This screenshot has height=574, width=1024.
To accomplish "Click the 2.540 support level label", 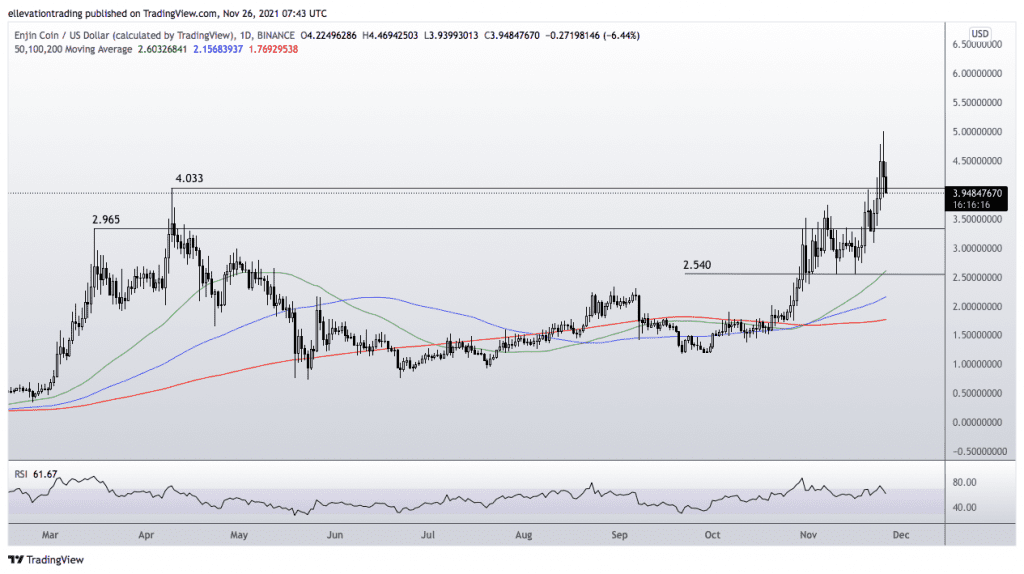I will (x=697, y=264).
